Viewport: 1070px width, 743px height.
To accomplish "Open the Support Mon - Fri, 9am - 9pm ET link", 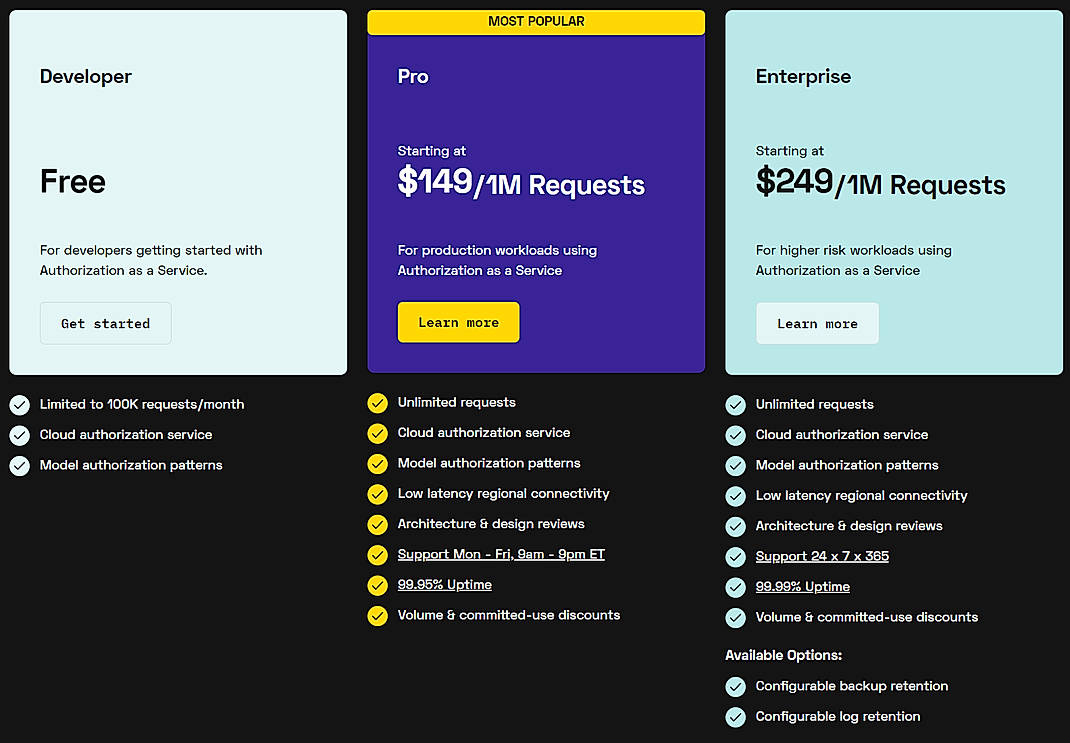I will pos(501,554).
